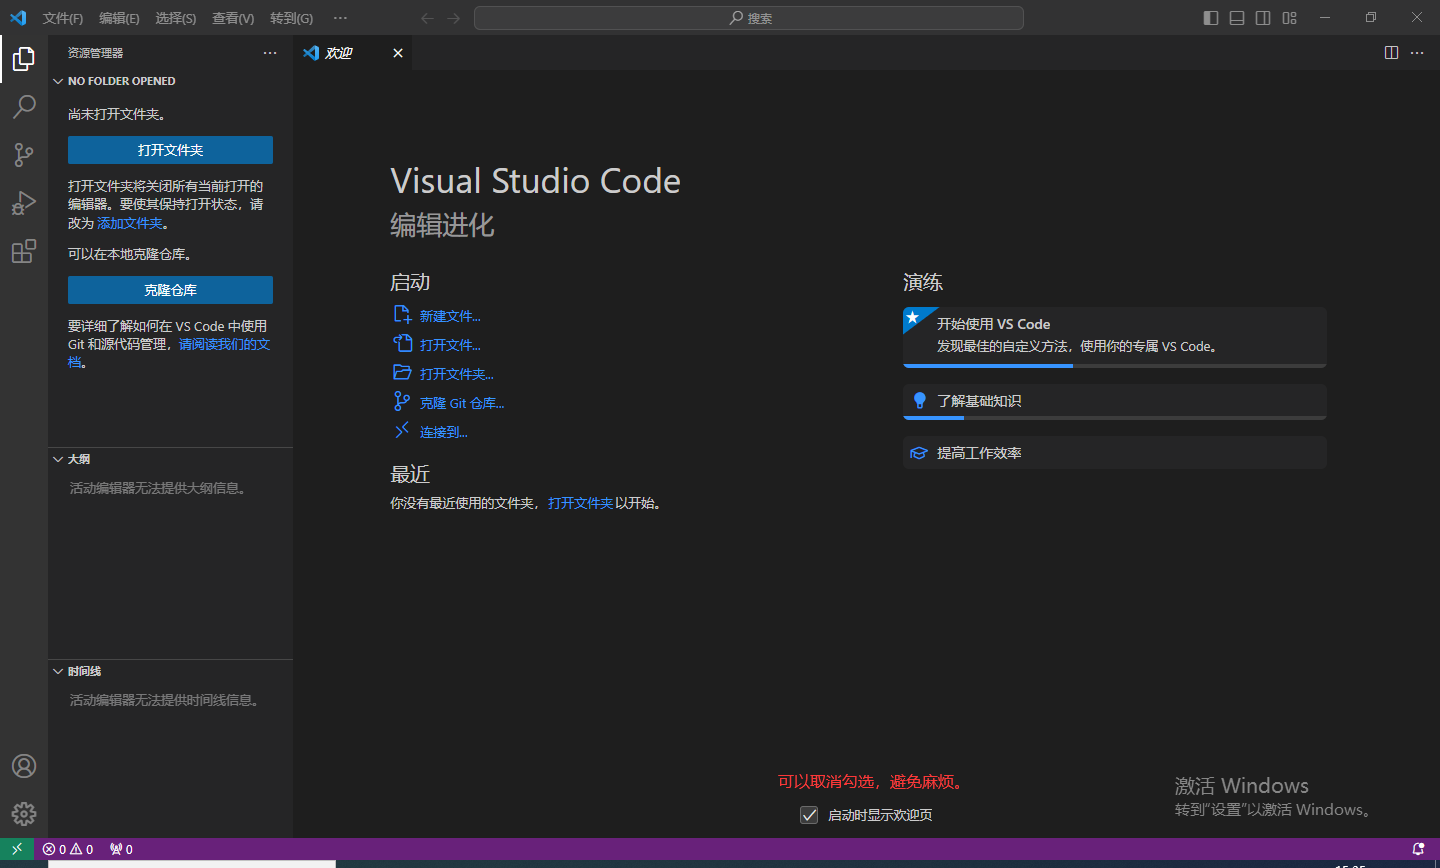Collapse the 大纲 section
This screenshot has height=868, width=1440.
point(170,459)
